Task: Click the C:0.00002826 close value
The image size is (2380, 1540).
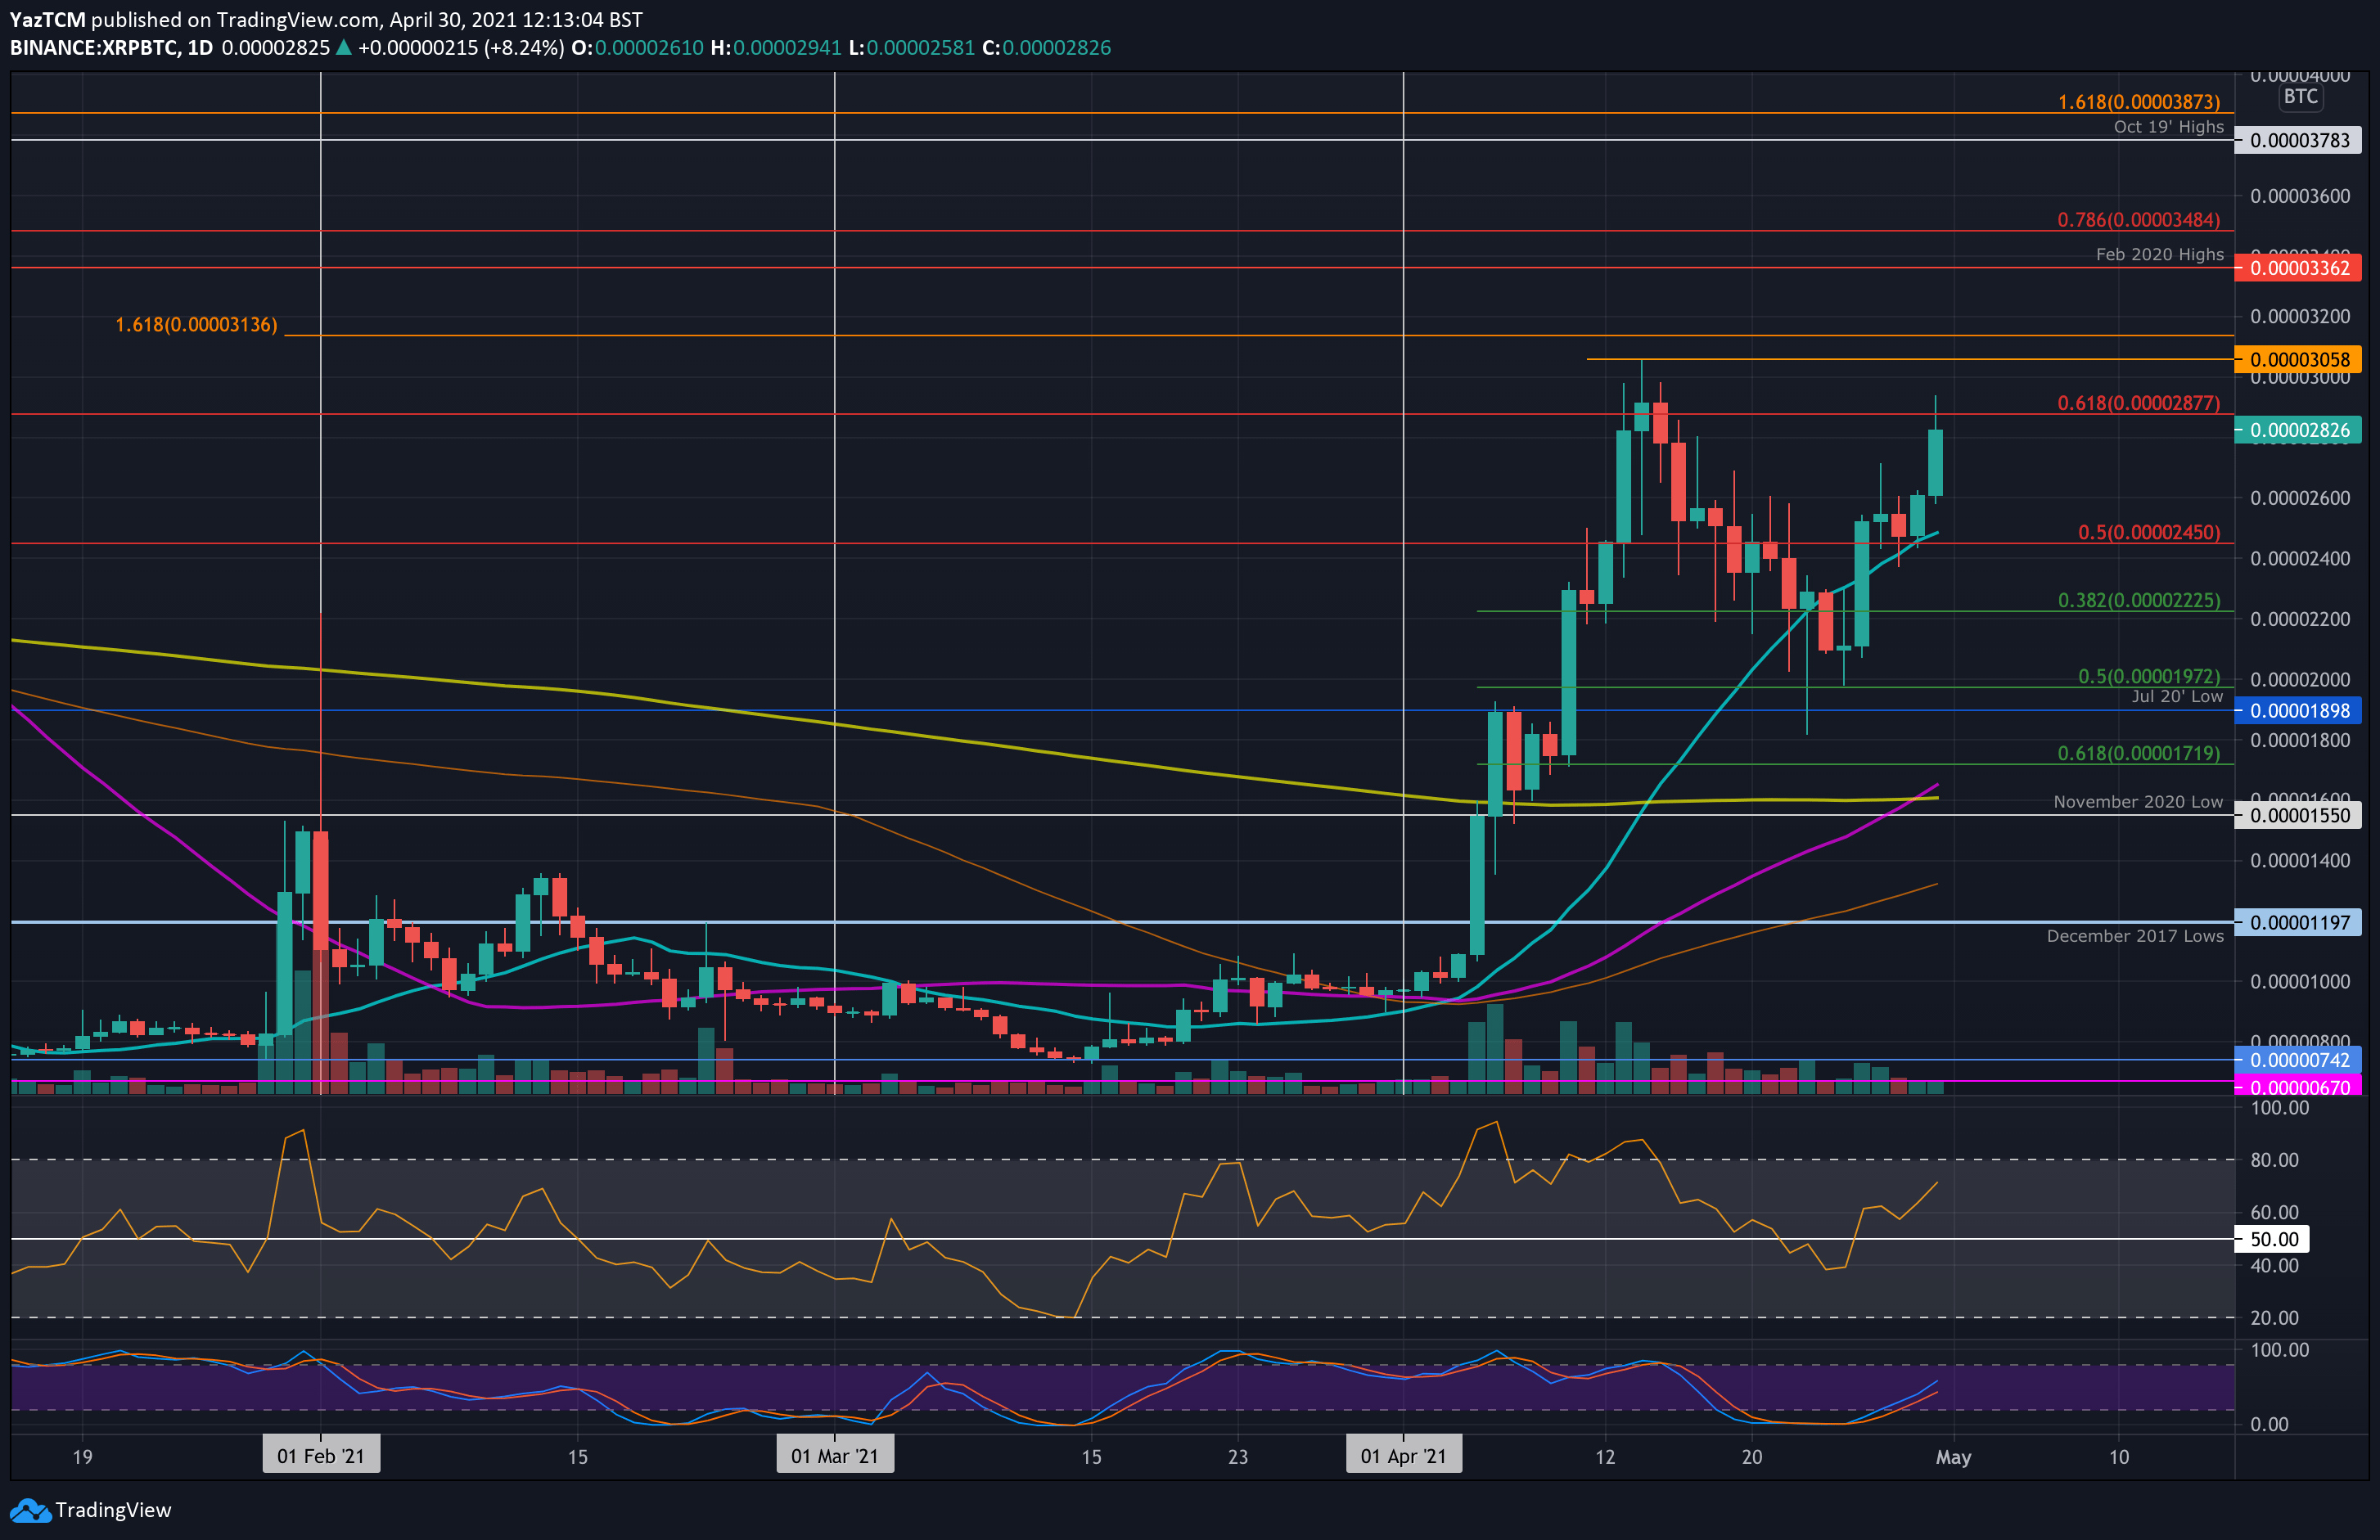Action: coord(1046,48)
